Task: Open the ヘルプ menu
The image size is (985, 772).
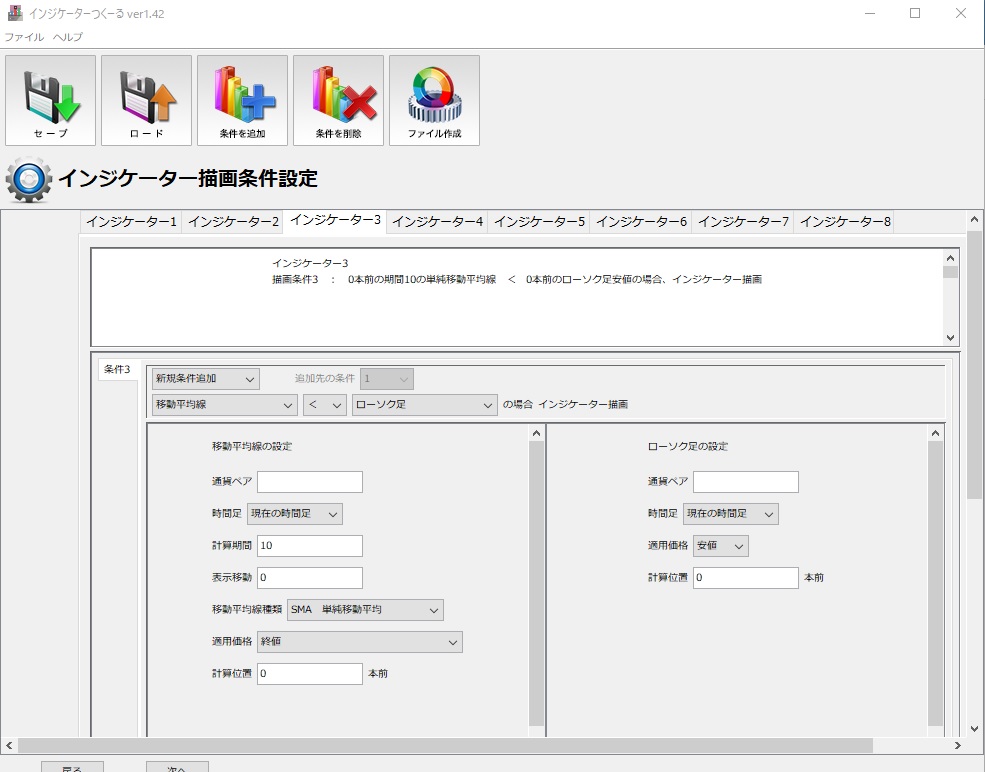Action: pyautogui.click(x=68, y=37)
